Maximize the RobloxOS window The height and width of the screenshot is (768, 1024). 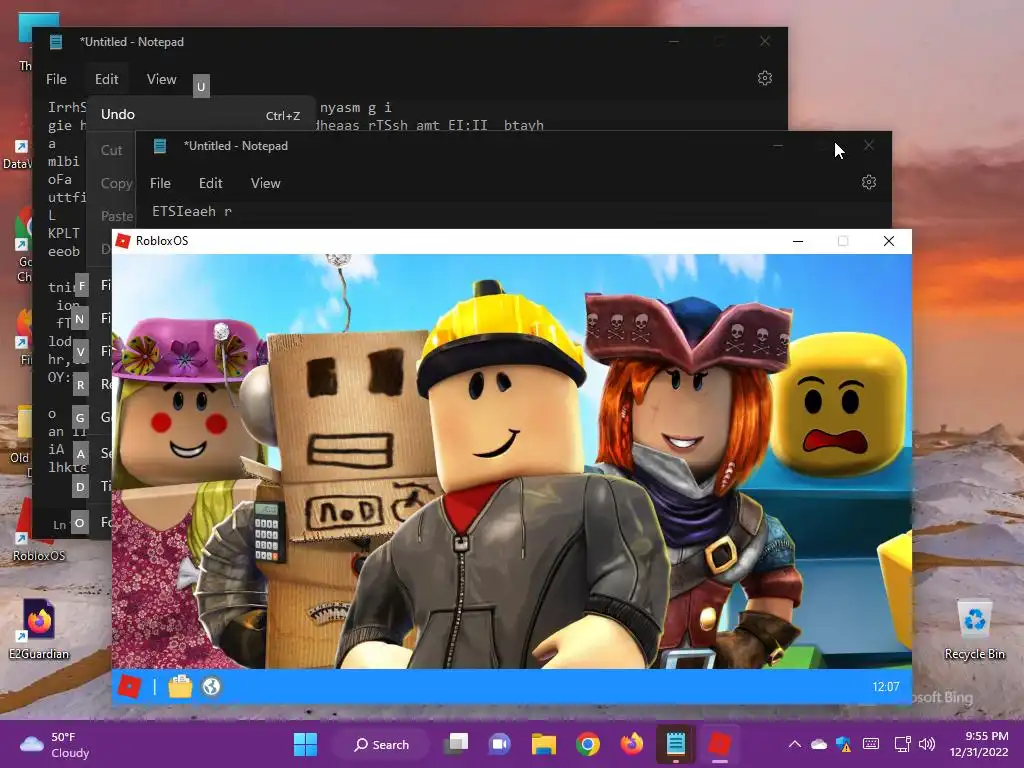843,241
